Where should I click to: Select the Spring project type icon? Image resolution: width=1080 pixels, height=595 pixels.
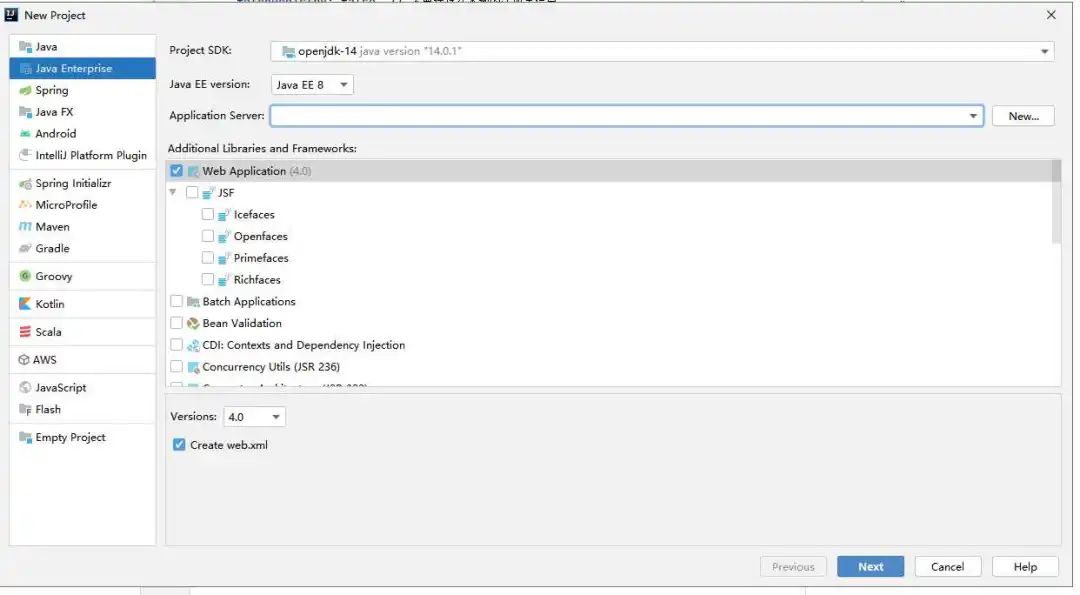point(25,90)
